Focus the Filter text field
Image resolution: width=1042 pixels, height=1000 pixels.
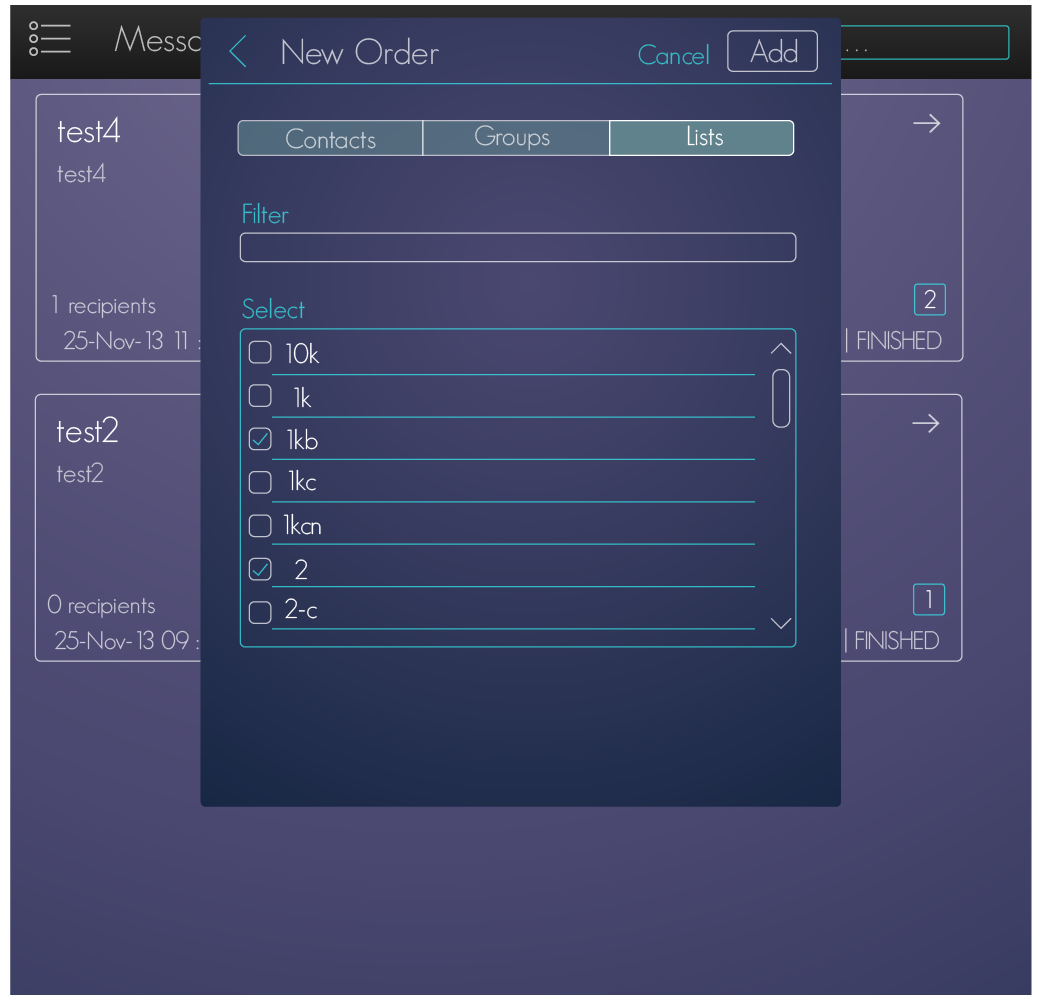click(517, 248)
